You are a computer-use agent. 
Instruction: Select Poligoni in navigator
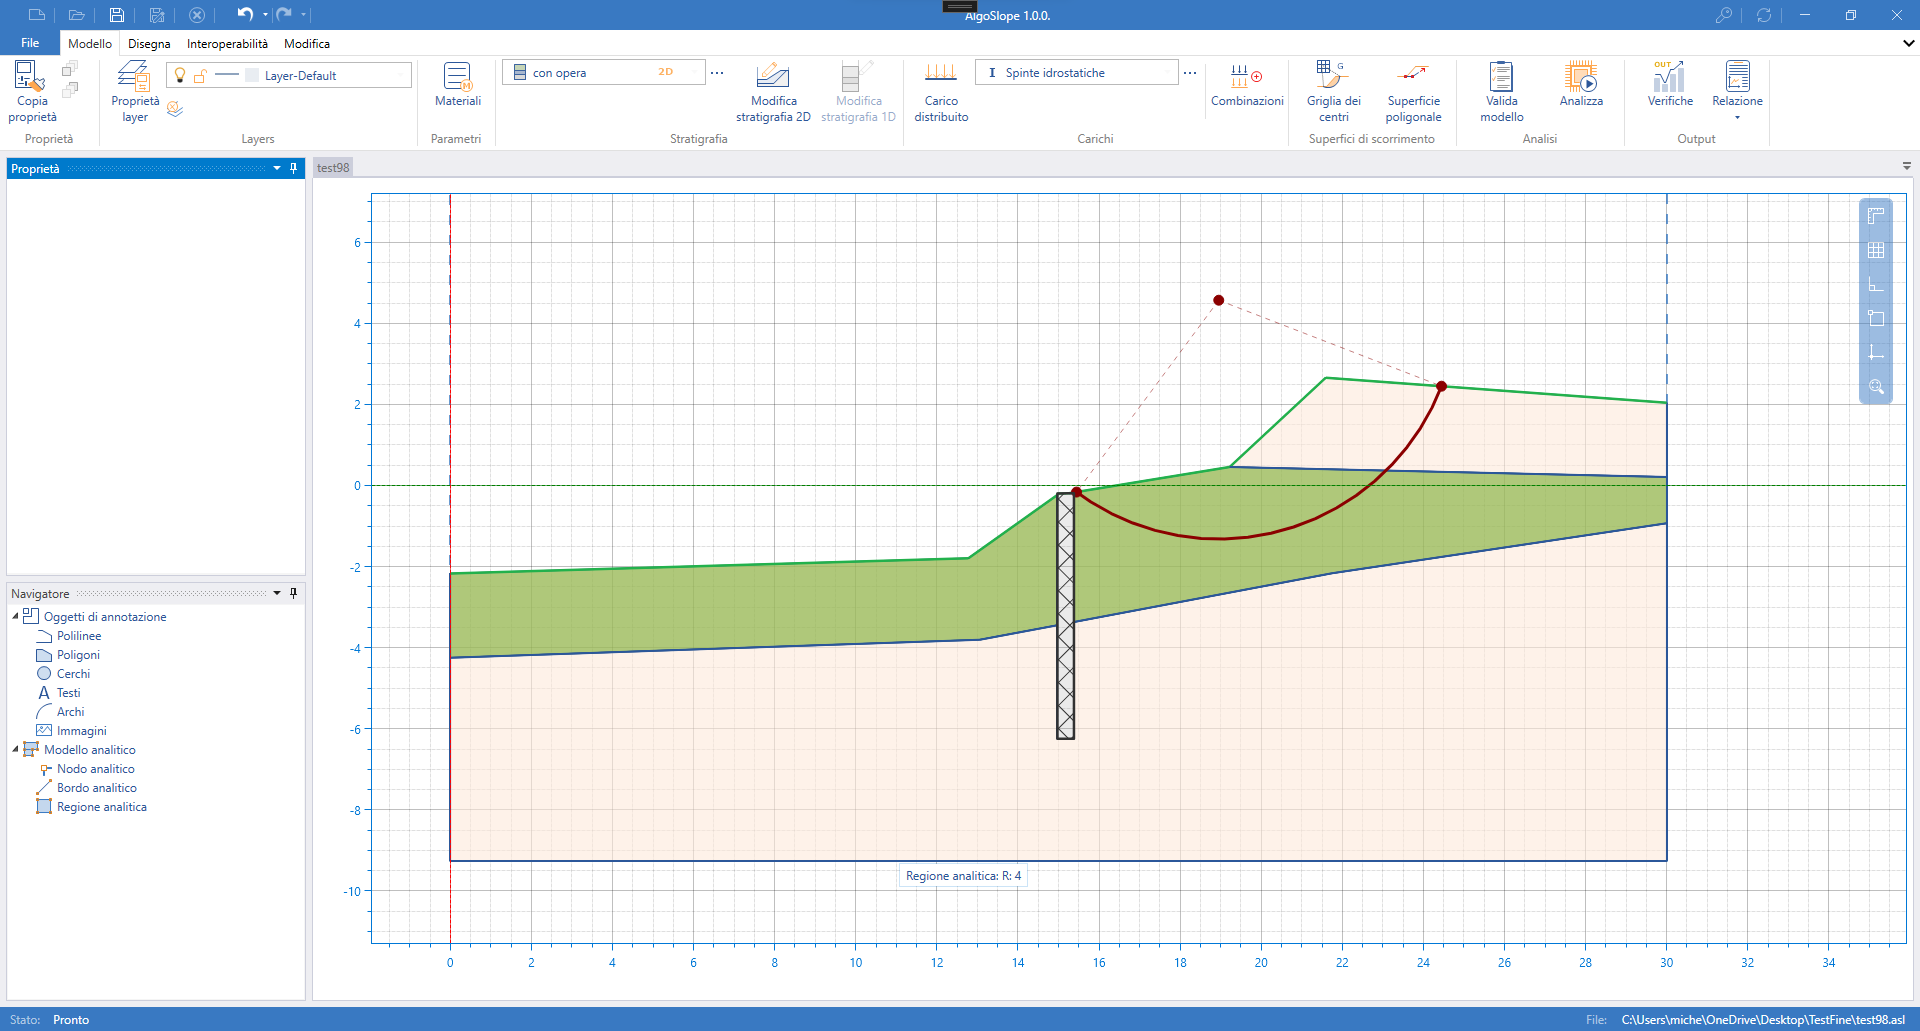[78, 655]
